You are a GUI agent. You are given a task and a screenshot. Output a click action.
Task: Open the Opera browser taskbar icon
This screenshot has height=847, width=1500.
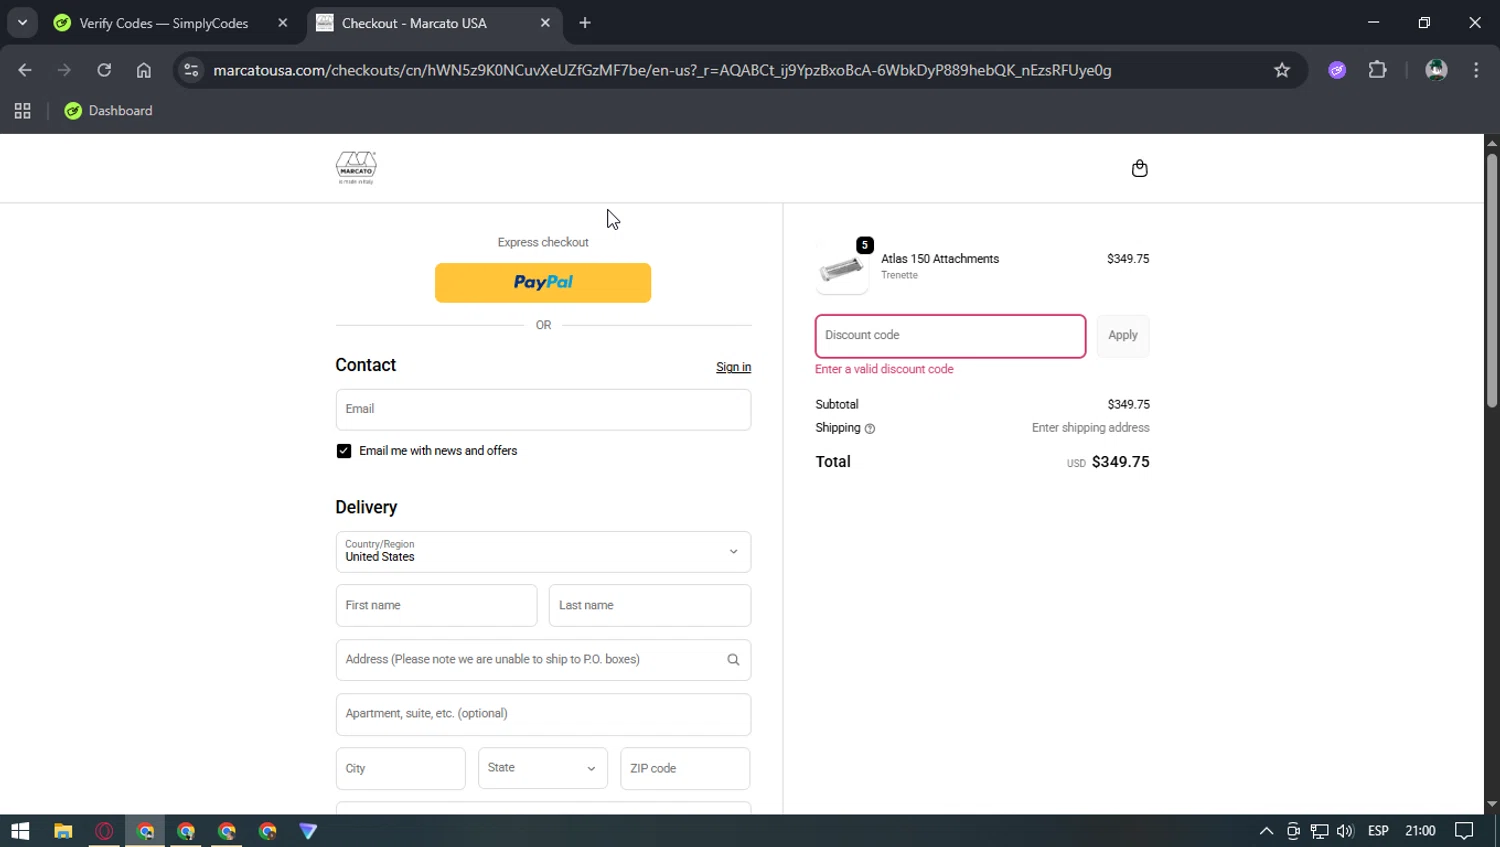104,831
